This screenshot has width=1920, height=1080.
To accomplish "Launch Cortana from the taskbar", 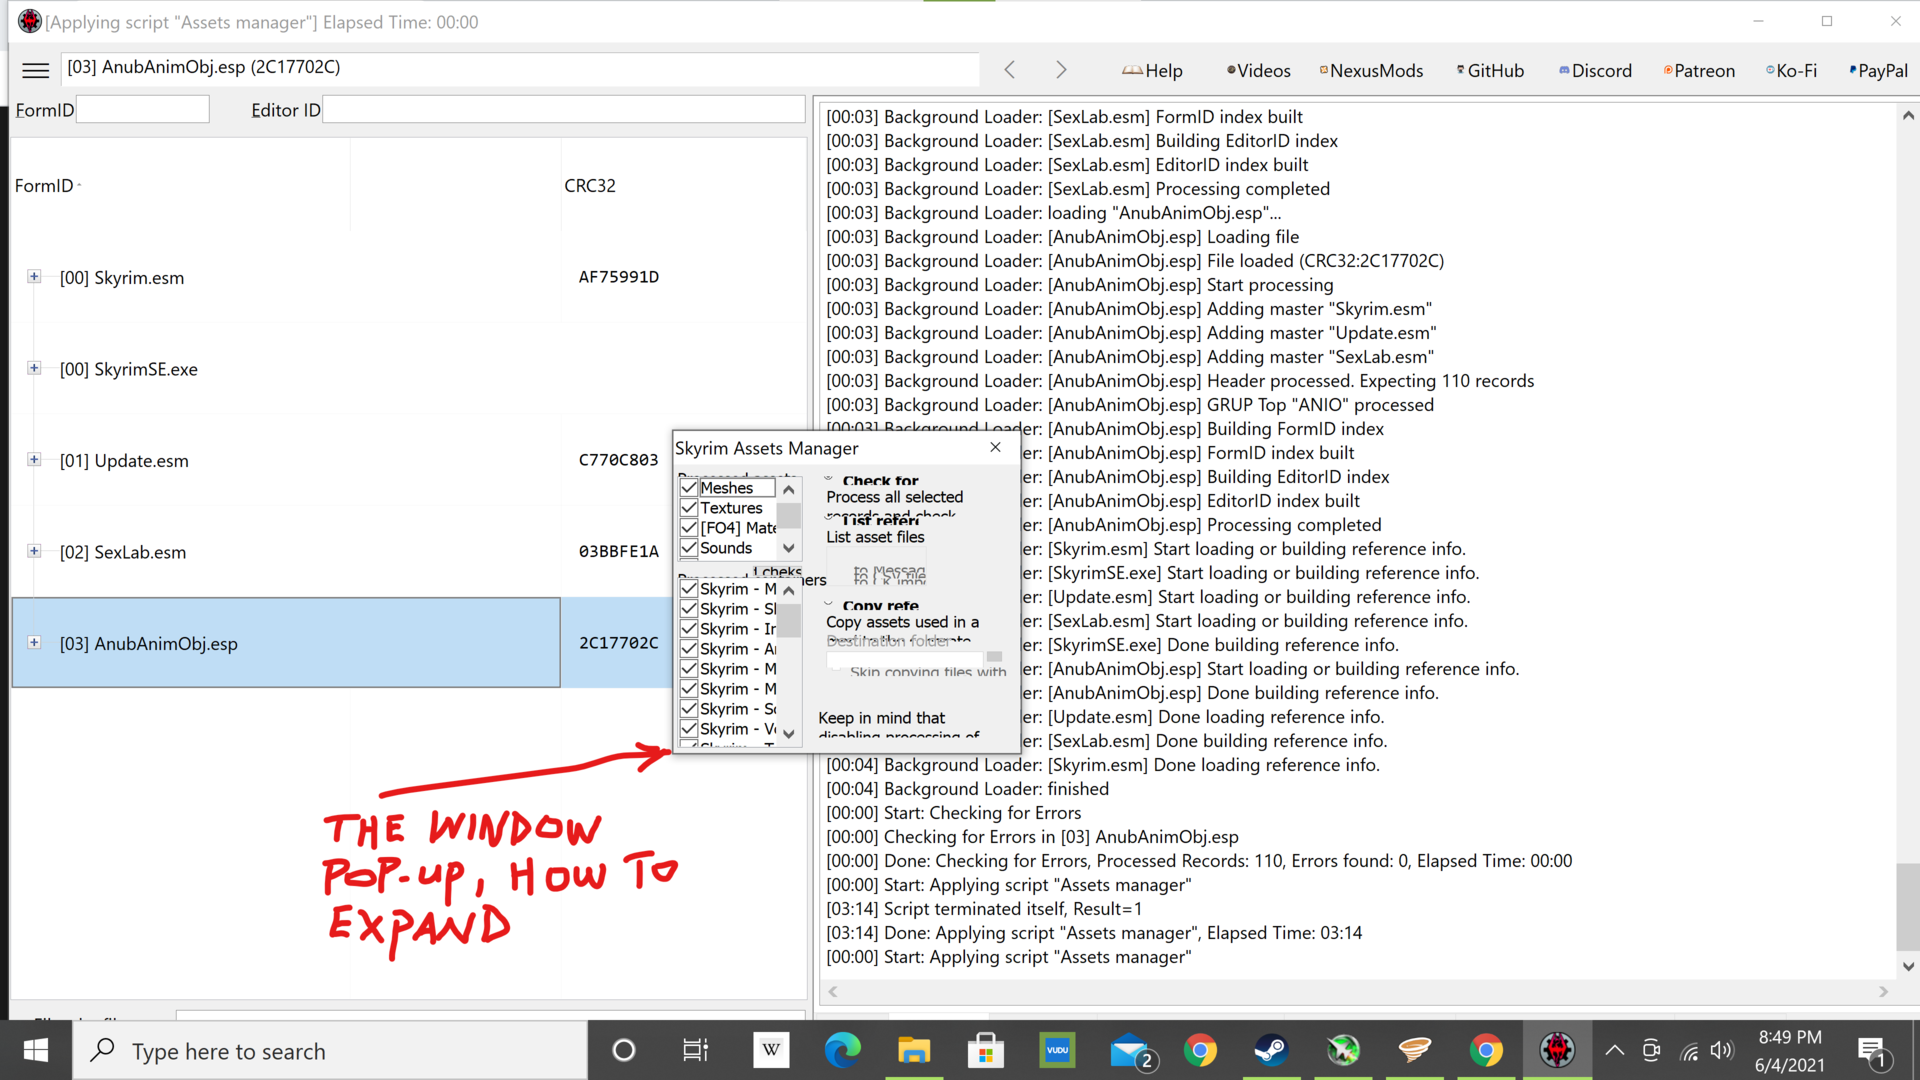I will (623, 1051).
